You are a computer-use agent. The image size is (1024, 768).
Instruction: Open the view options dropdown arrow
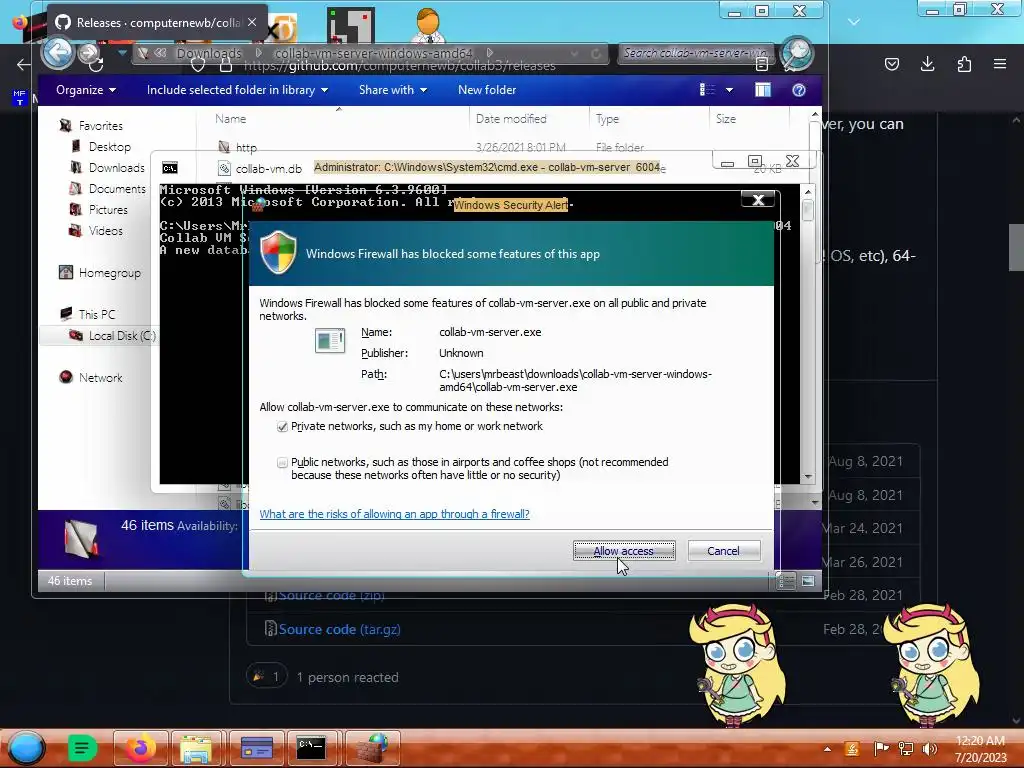[x=729, y=90]
